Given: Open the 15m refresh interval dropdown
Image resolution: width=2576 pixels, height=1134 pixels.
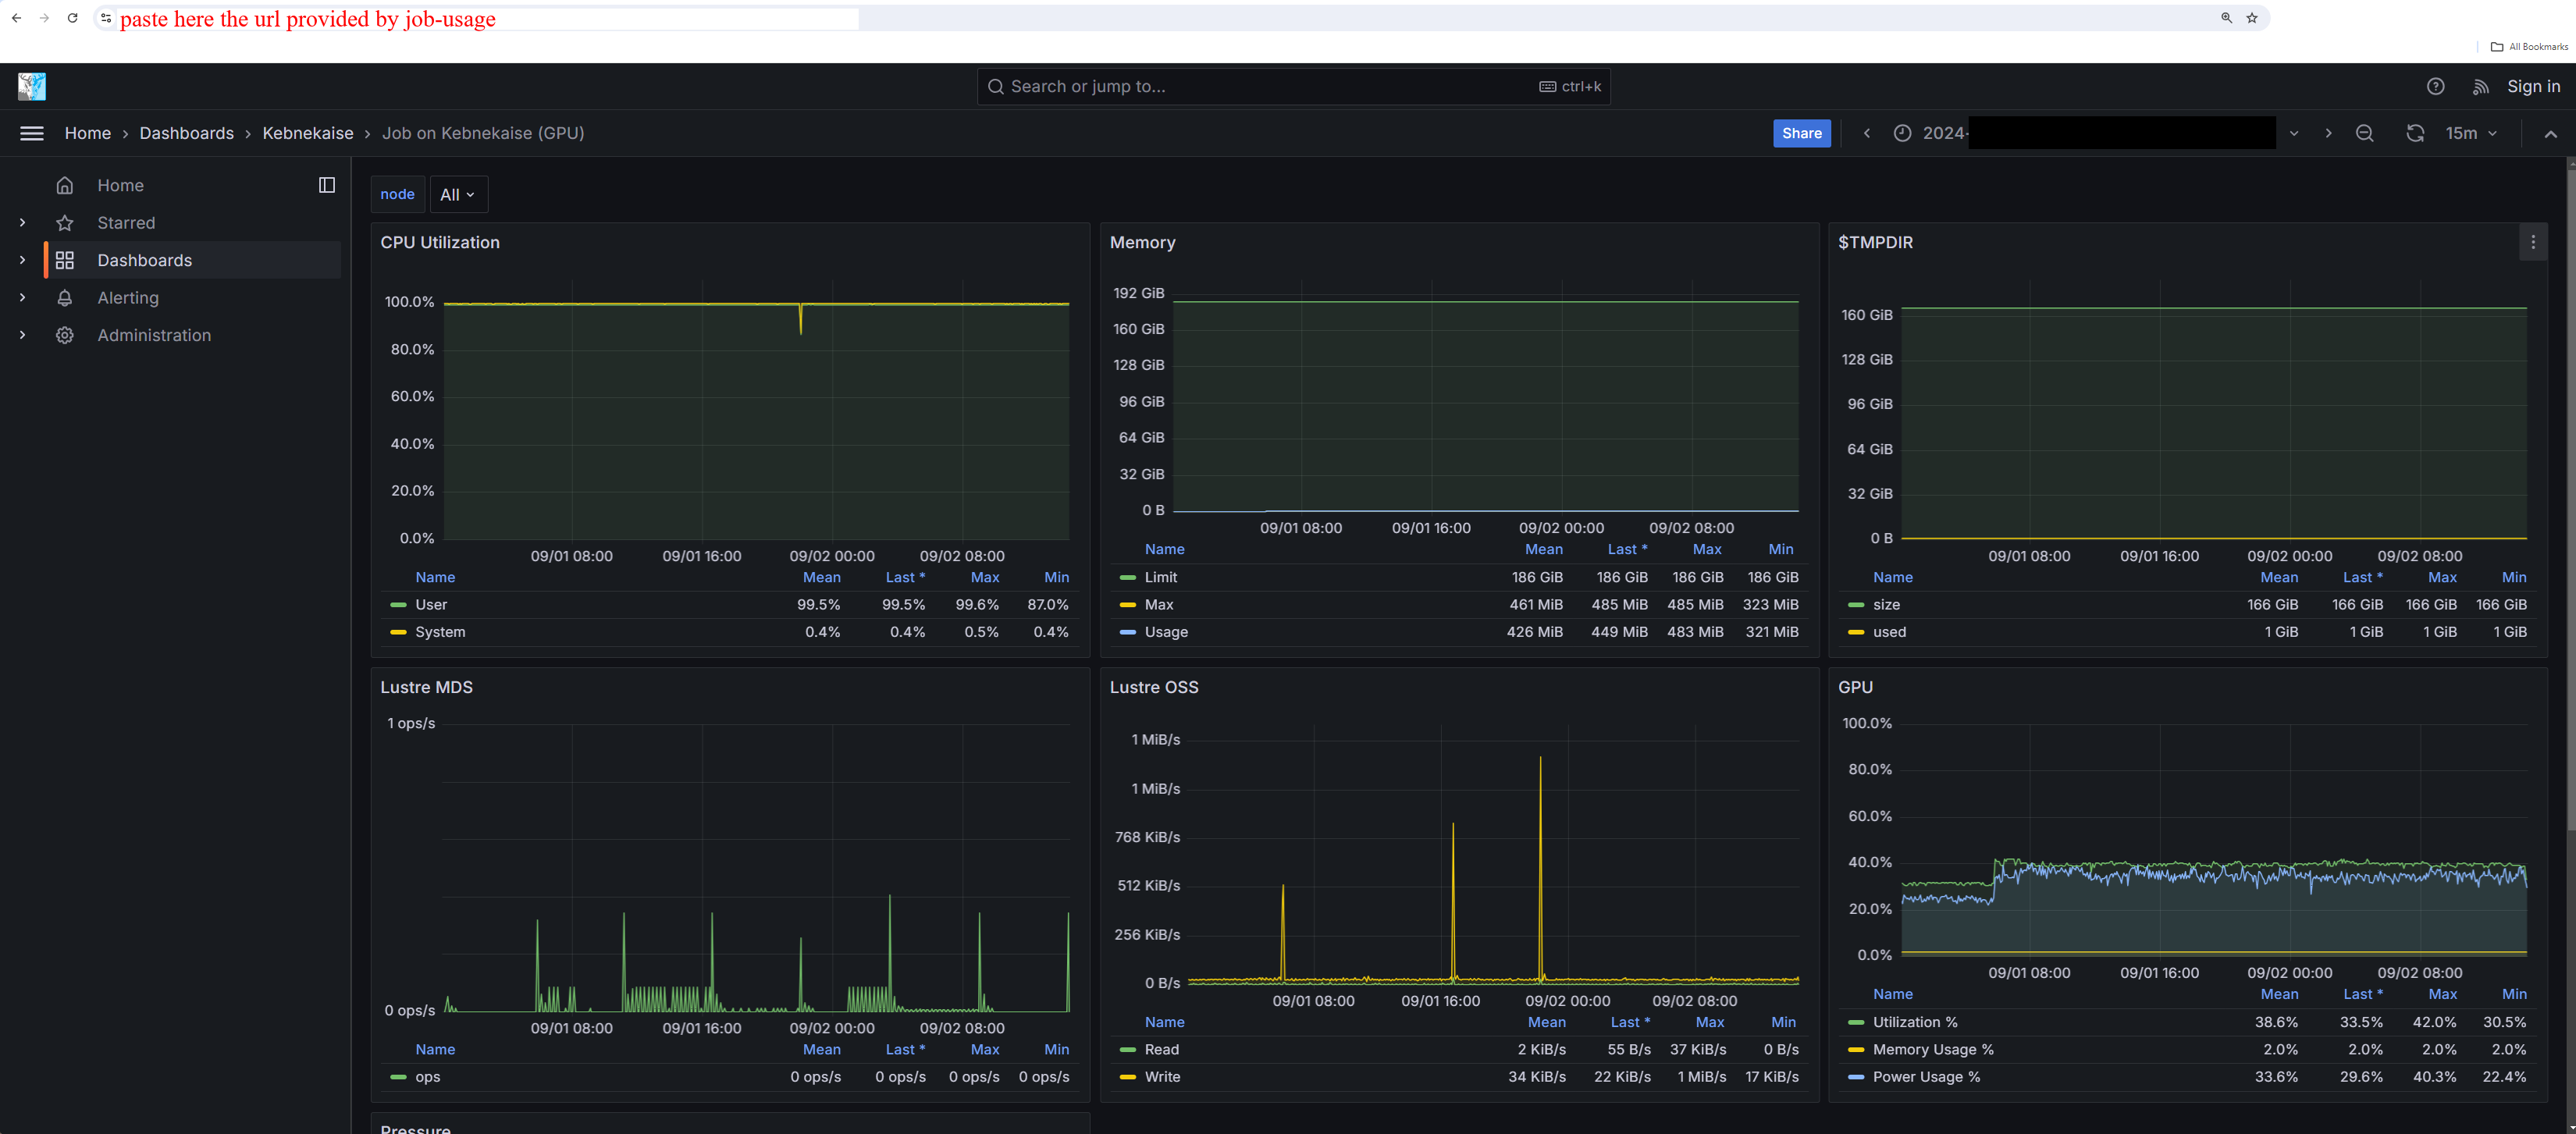Looking at the screenshot, I should pyautogui.click(x=2470, y=133).
